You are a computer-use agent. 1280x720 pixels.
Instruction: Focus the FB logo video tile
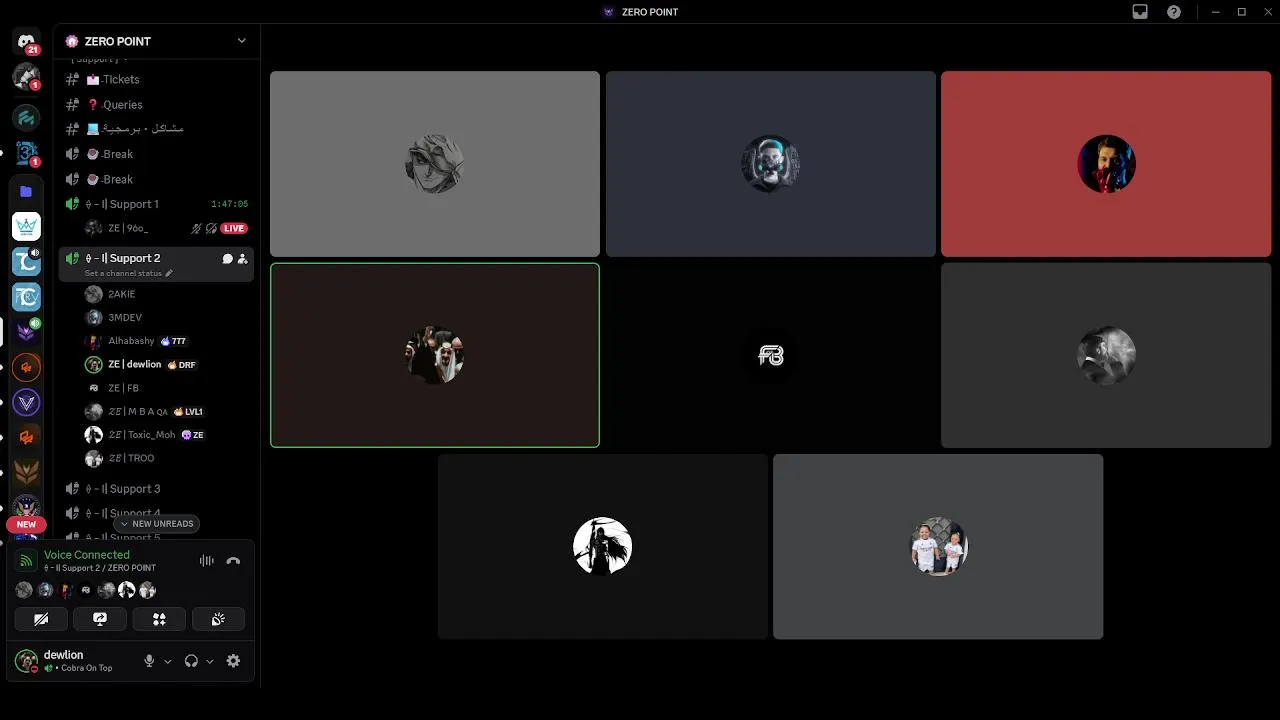771,355
